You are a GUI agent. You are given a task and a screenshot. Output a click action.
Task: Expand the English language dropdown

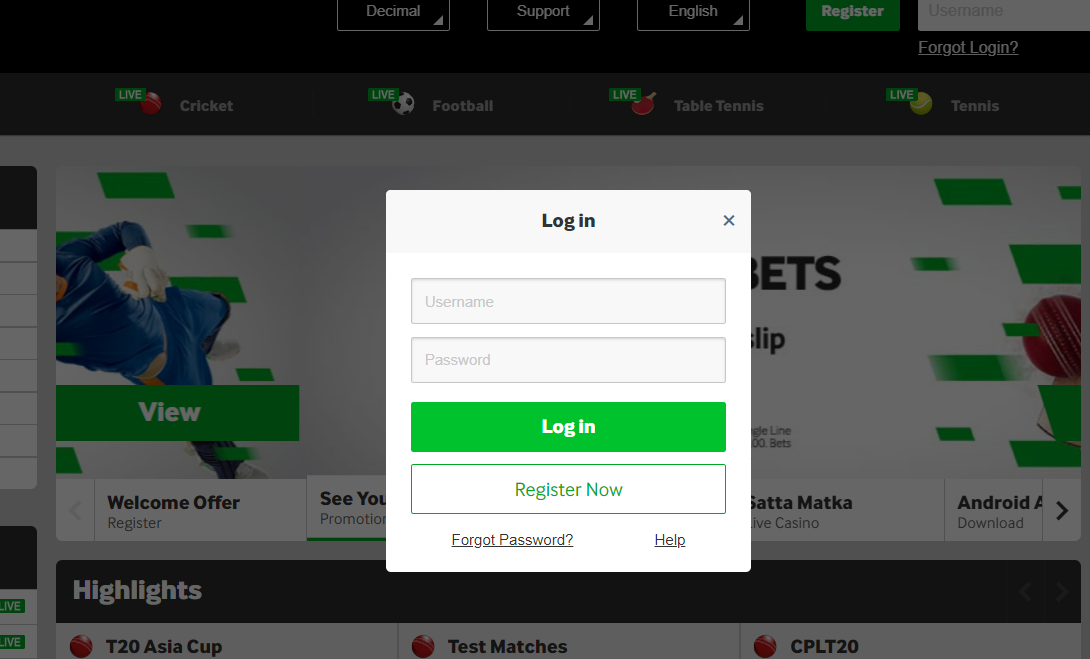(694, 13)
